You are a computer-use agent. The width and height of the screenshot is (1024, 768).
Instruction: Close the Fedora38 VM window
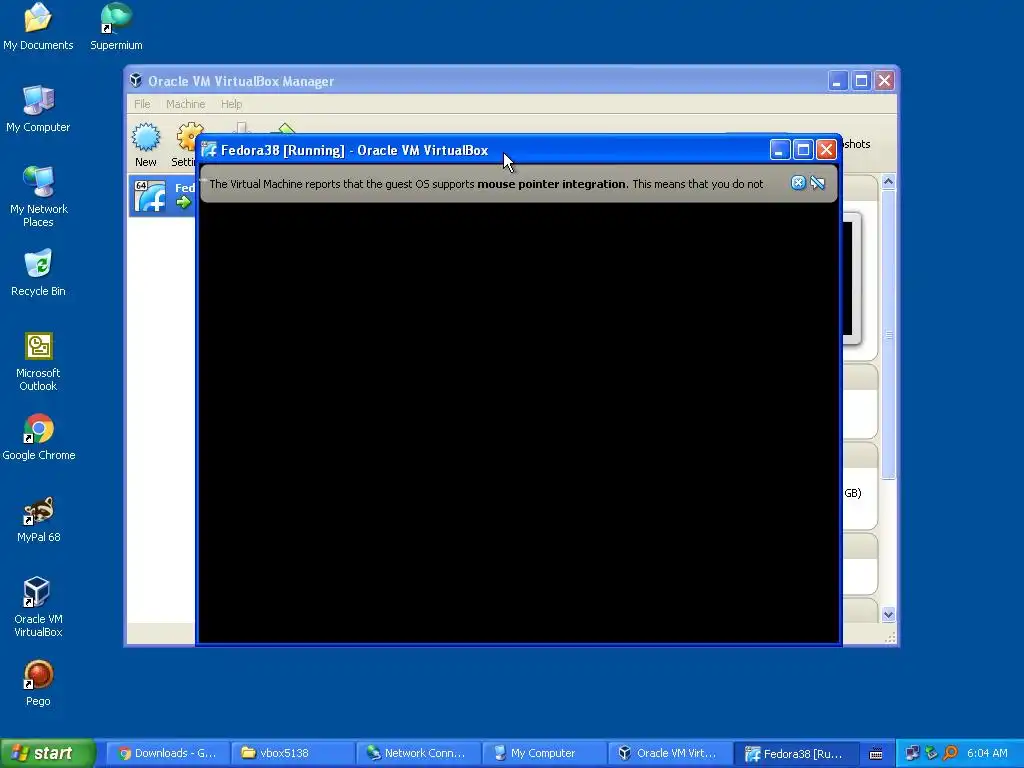[x=826, y=150]
